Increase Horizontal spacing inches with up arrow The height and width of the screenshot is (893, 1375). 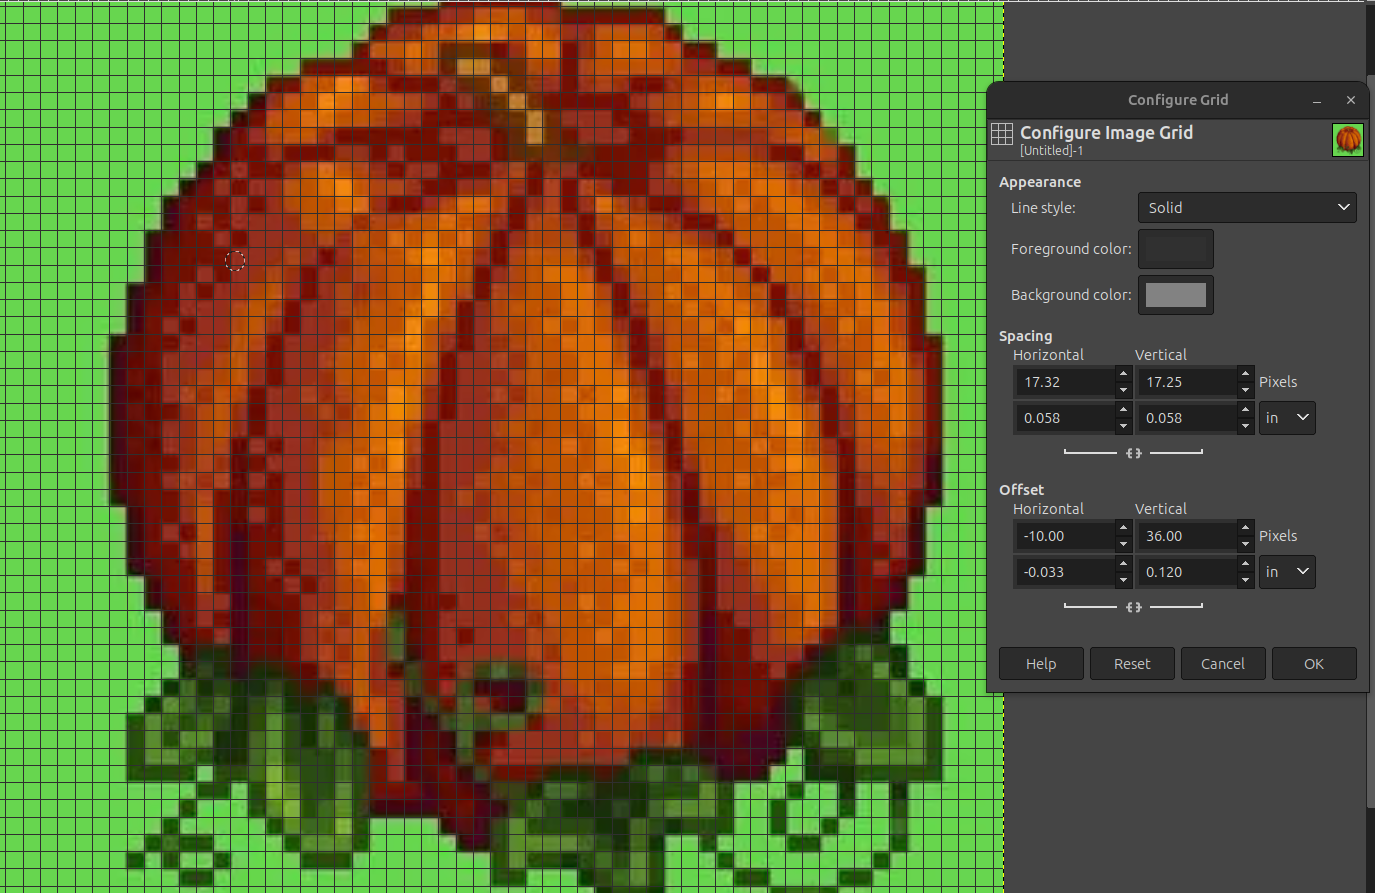(1124, 410)
